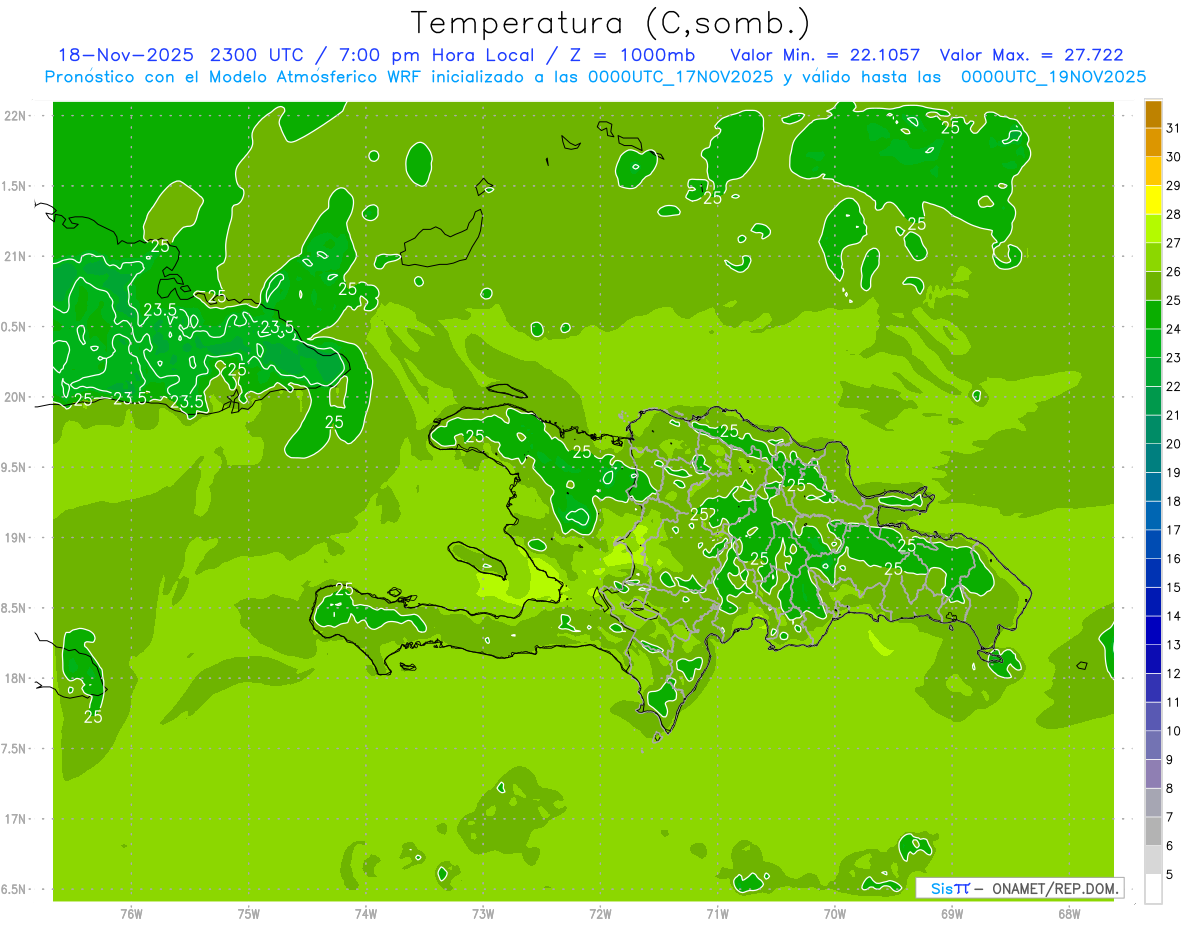
Task: Click the "5" color scale label
Action: [x=1170, y=875]
